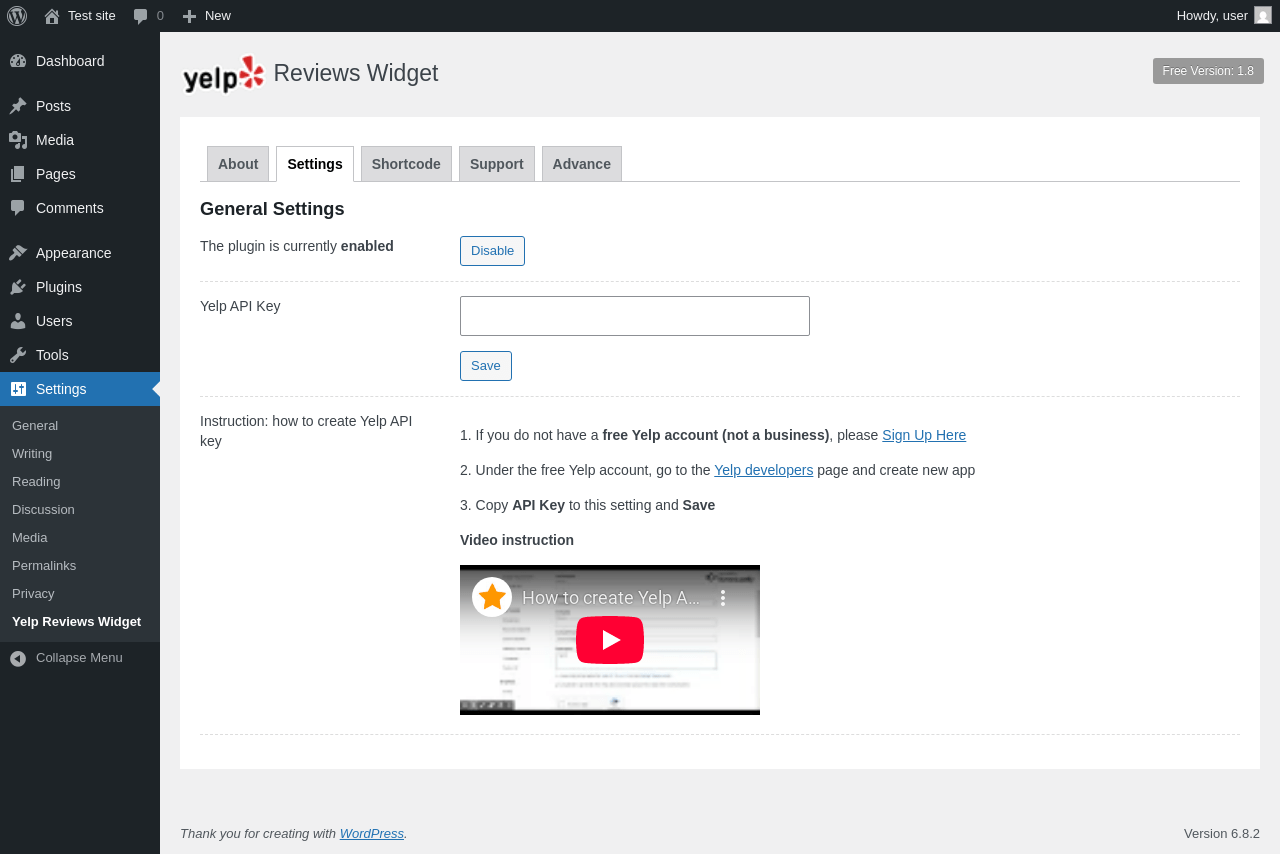Open Writing settings submenu
Viewport: 1280px width, 854px height.
32,453
